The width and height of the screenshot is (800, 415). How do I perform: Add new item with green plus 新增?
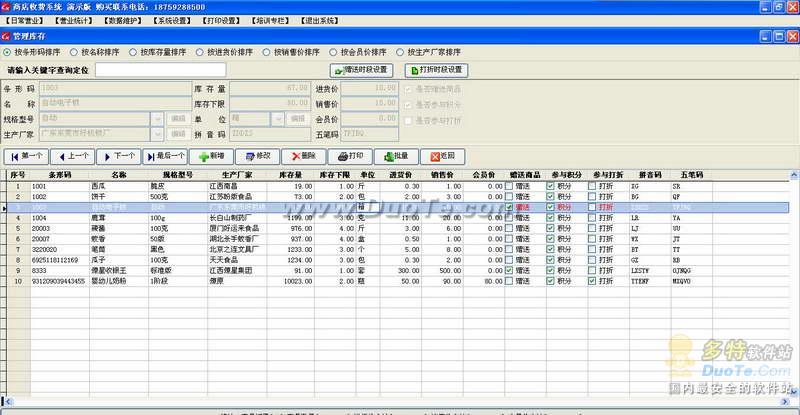tap(211, 157)
